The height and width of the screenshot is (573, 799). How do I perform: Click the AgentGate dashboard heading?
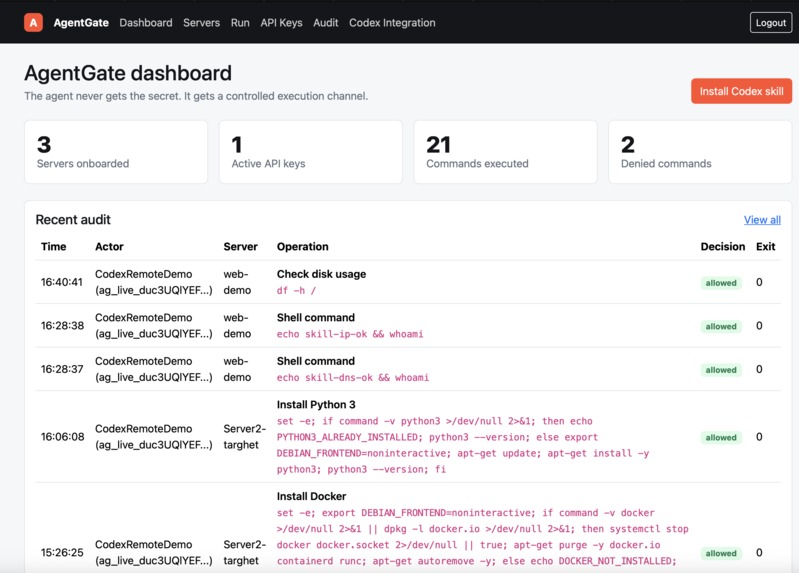[x=128, y=73]
